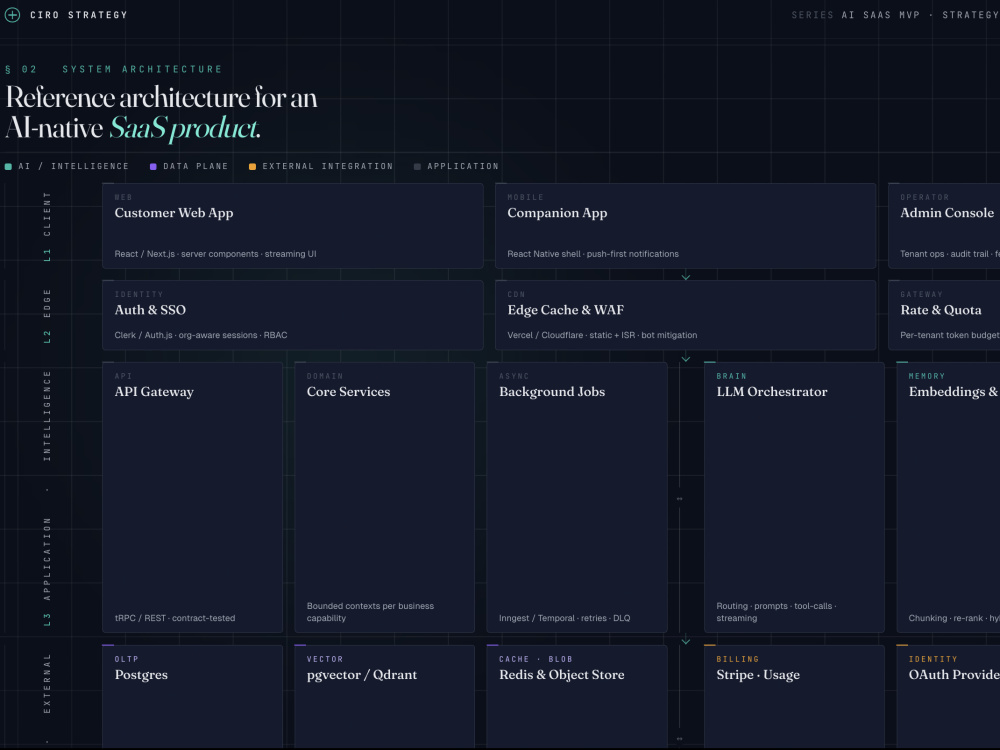
Task: Click the BRAIN tag above LLM Orchestrator
Action: coord(731,376)
